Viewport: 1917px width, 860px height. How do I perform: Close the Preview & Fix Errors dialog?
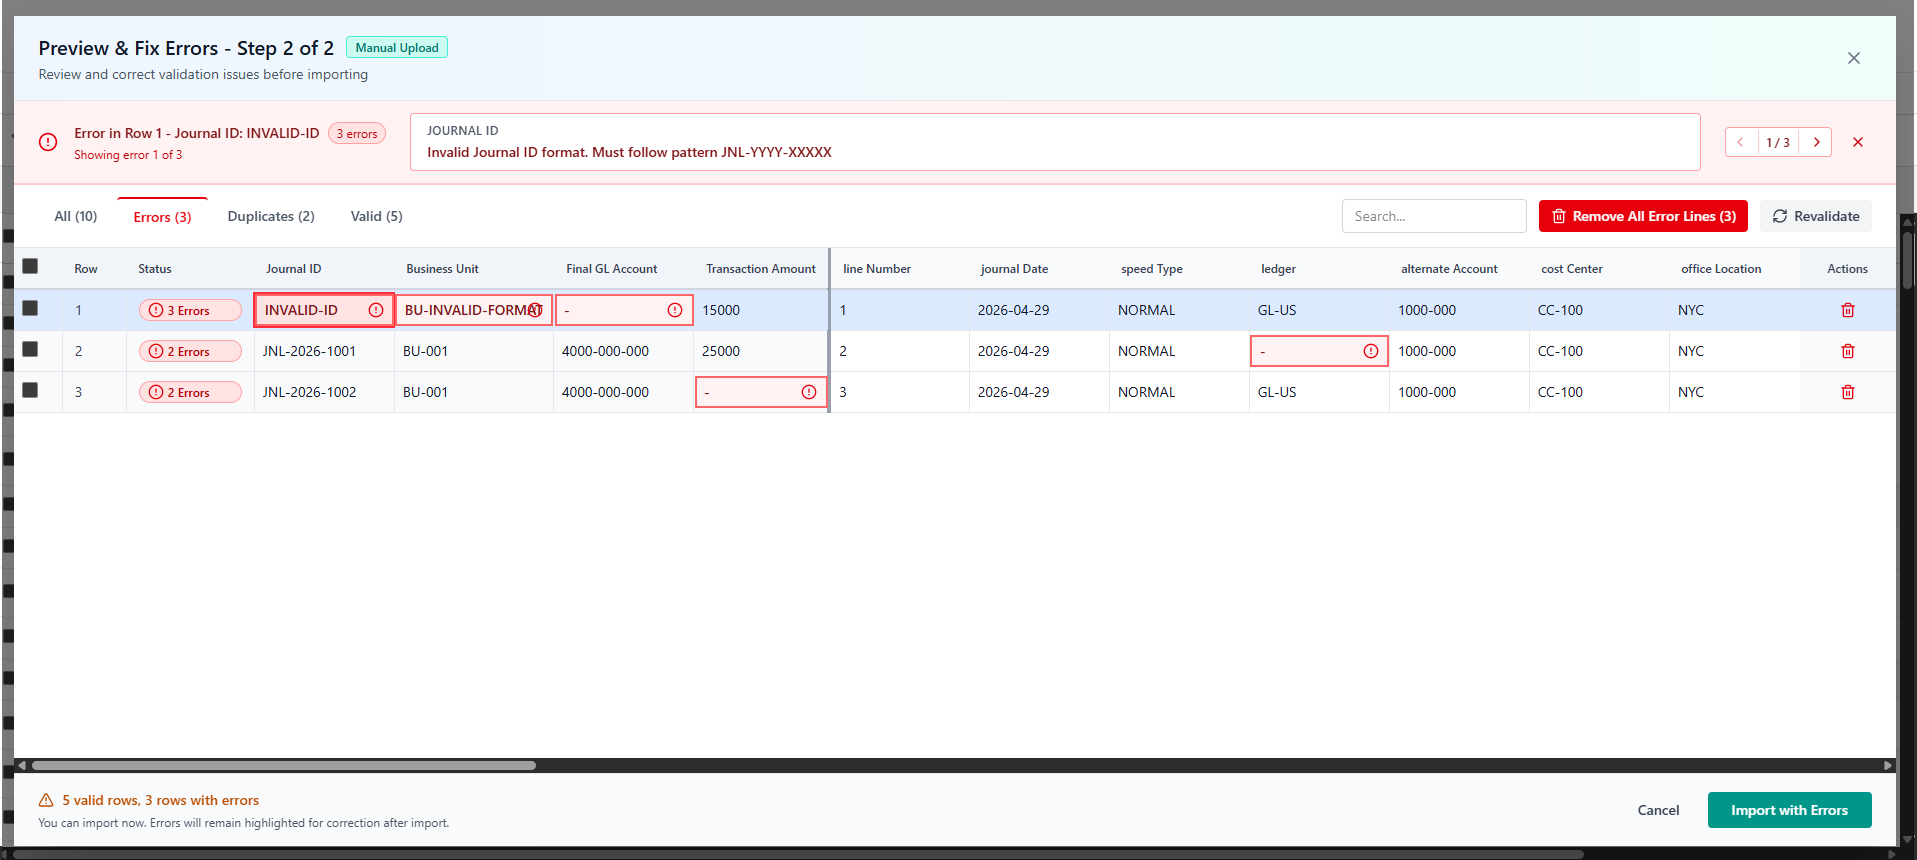(1853, 58)
